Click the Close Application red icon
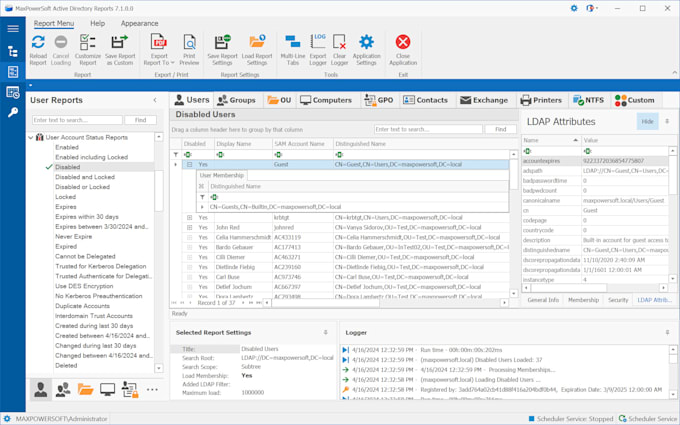Viewport: 680px width, 425px height. pyautogui.click(x=403, y=42)
